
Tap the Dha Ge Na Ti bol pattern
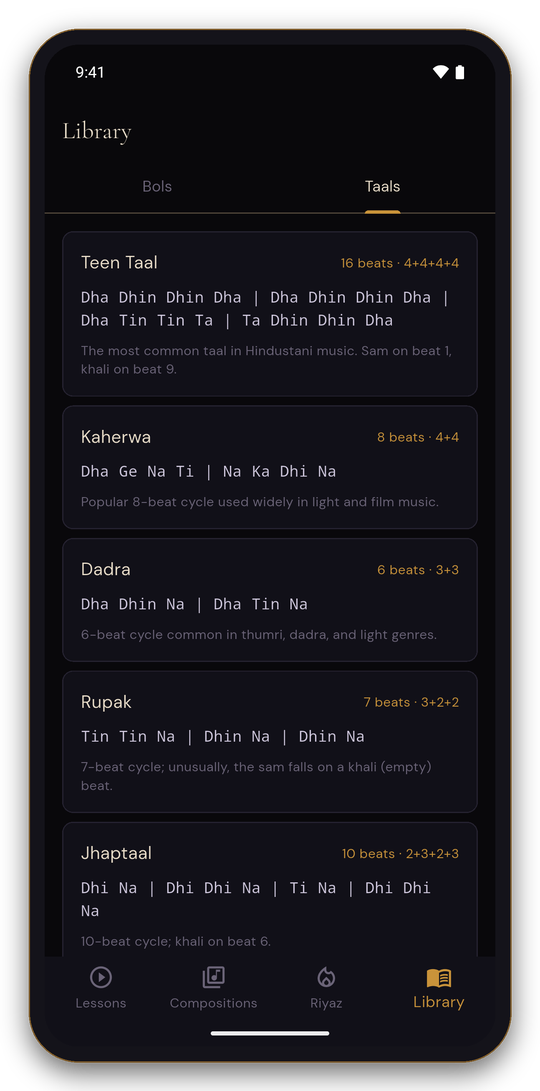[209, 471]
